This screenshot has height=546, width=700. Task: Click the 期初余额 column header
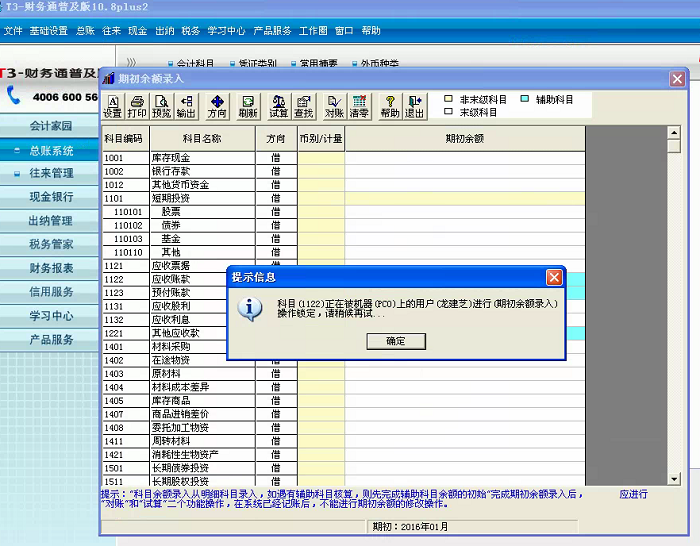point(465,139)
